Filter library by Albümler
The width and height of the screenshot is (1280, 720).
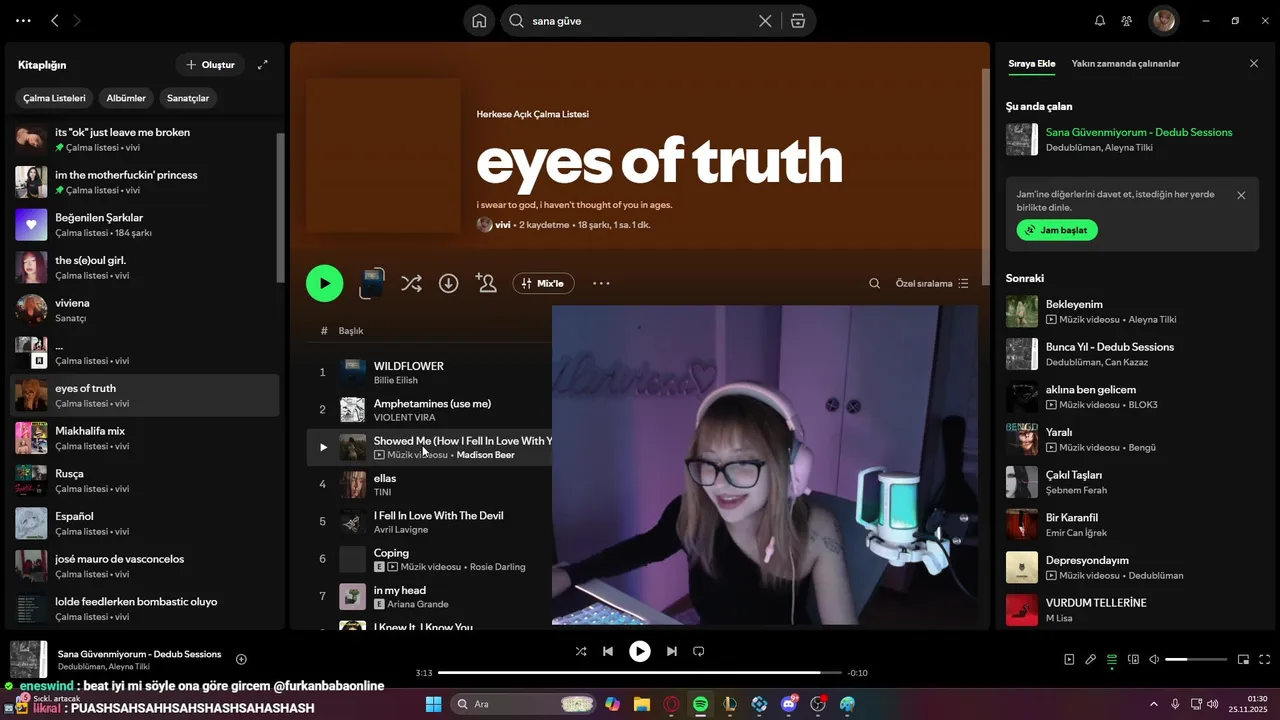pos(126,98)
